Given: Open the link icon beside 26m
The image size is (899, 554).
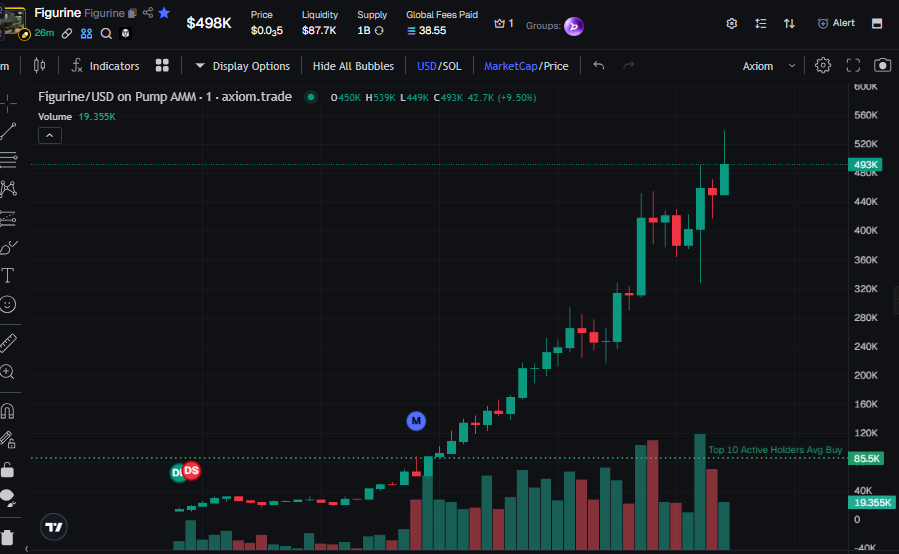Looking at the screenshot, I should pyautogui.click(x=67, y=33).
